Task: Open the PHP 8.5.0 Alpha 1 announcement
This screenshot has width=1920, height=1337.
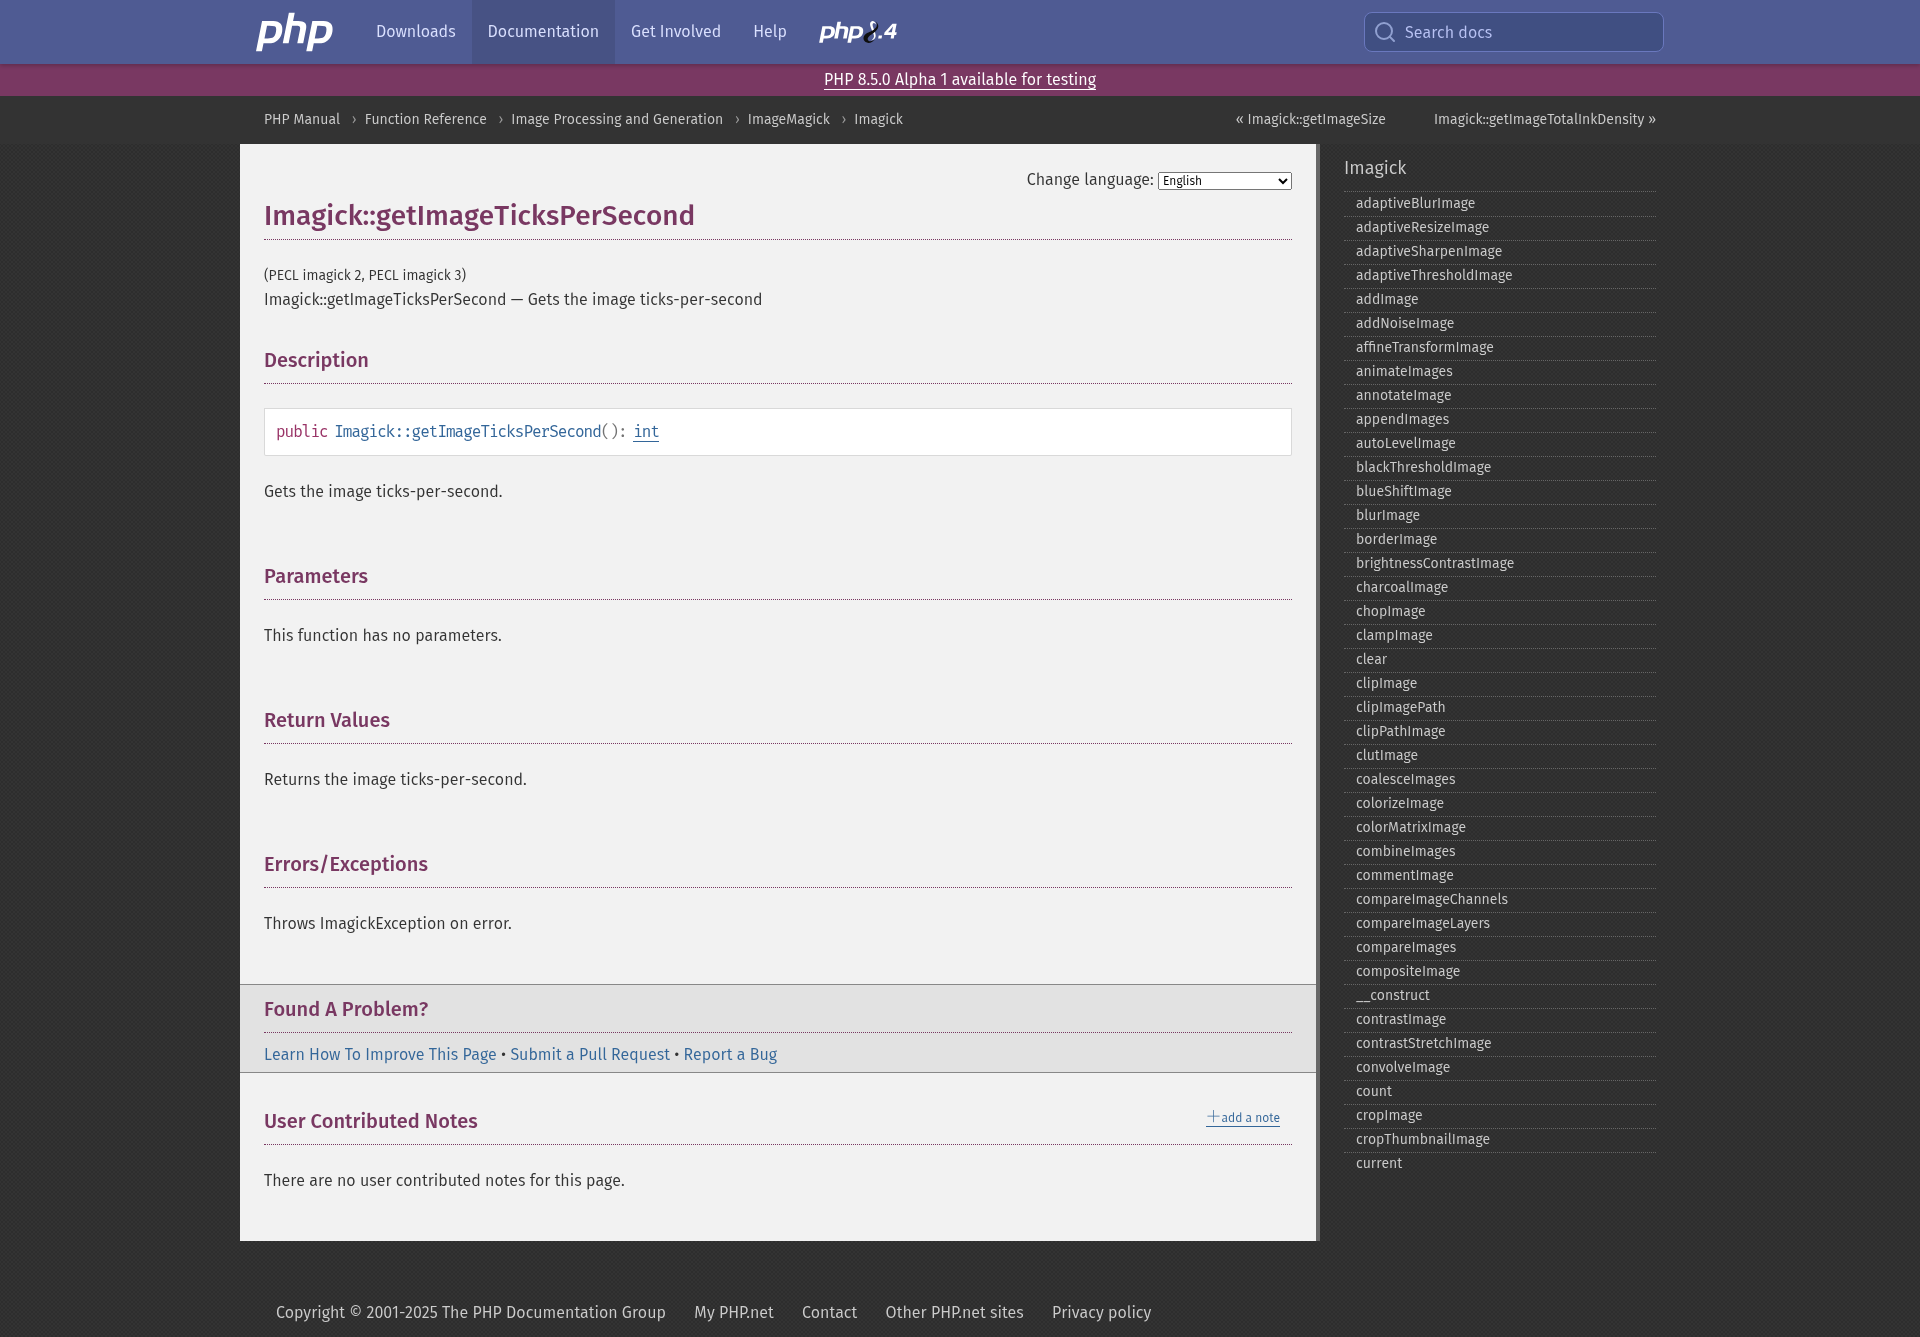Action: pyautogui.click(x=960, y=80)
